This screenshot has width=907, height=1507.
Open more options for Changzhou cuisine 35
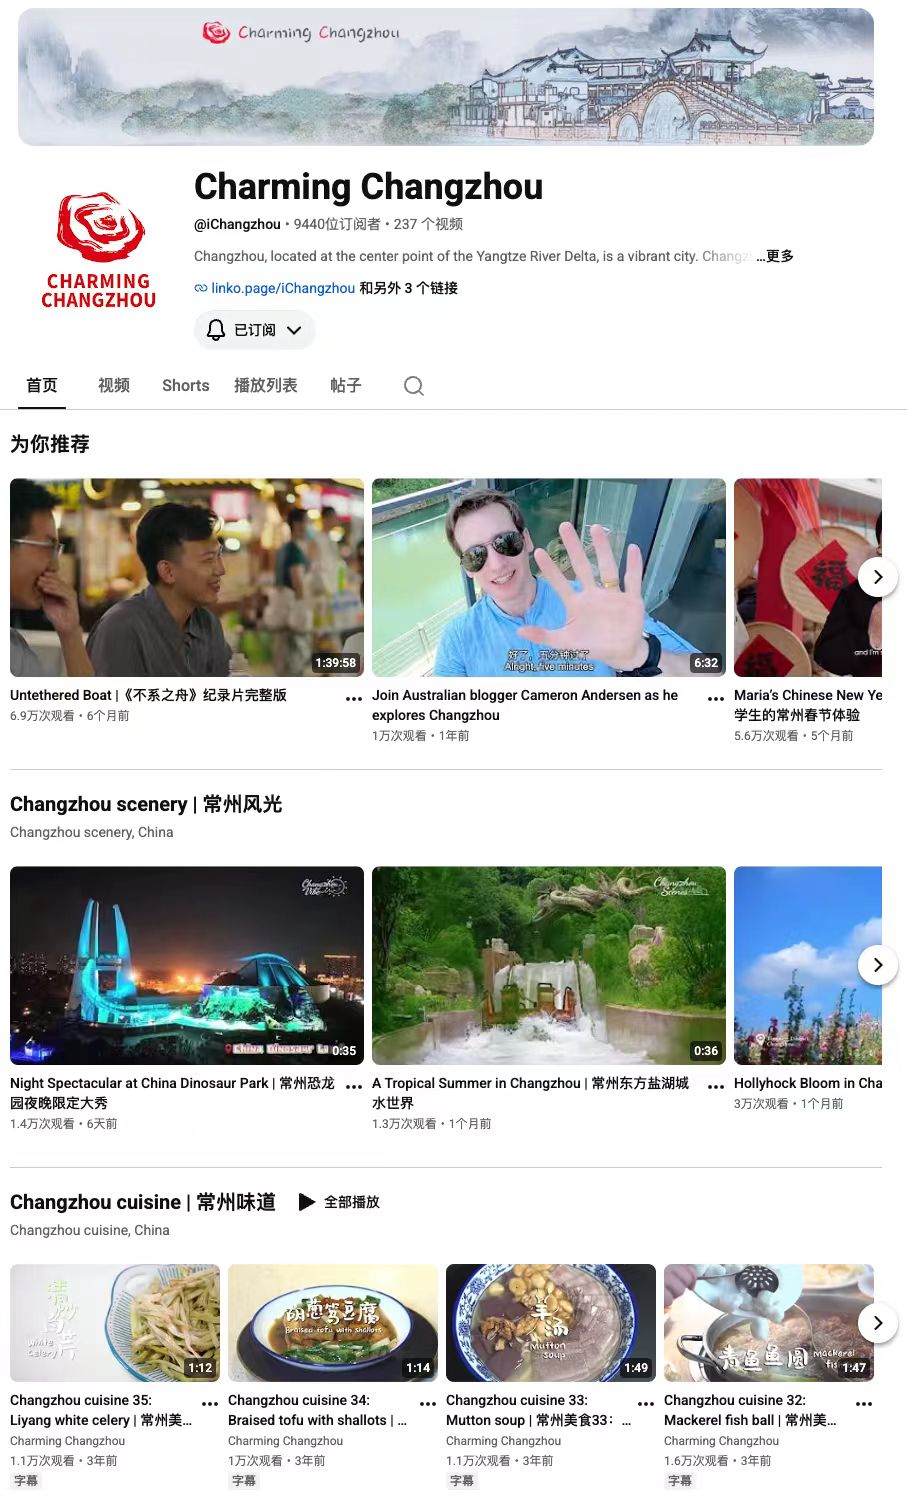[x=210, y=1404]
